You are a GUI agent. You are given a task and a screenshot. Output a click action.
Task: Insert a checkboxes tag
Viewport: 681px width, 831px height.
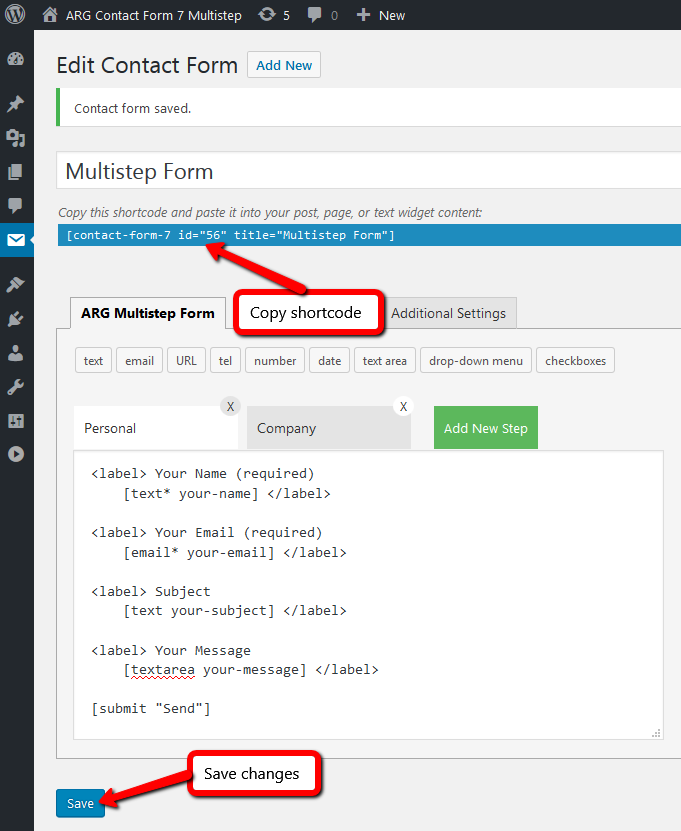click(576, 360)
